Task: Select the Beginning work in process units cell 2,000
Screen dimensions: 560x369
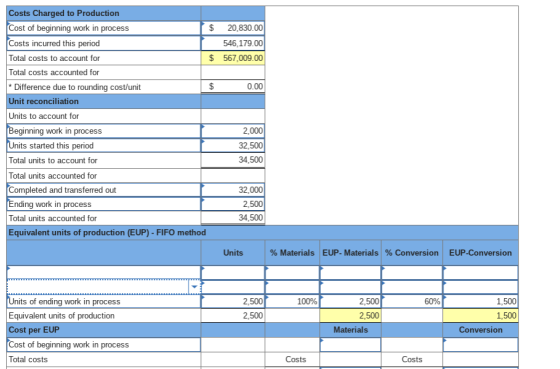Action: pos(233,131)
